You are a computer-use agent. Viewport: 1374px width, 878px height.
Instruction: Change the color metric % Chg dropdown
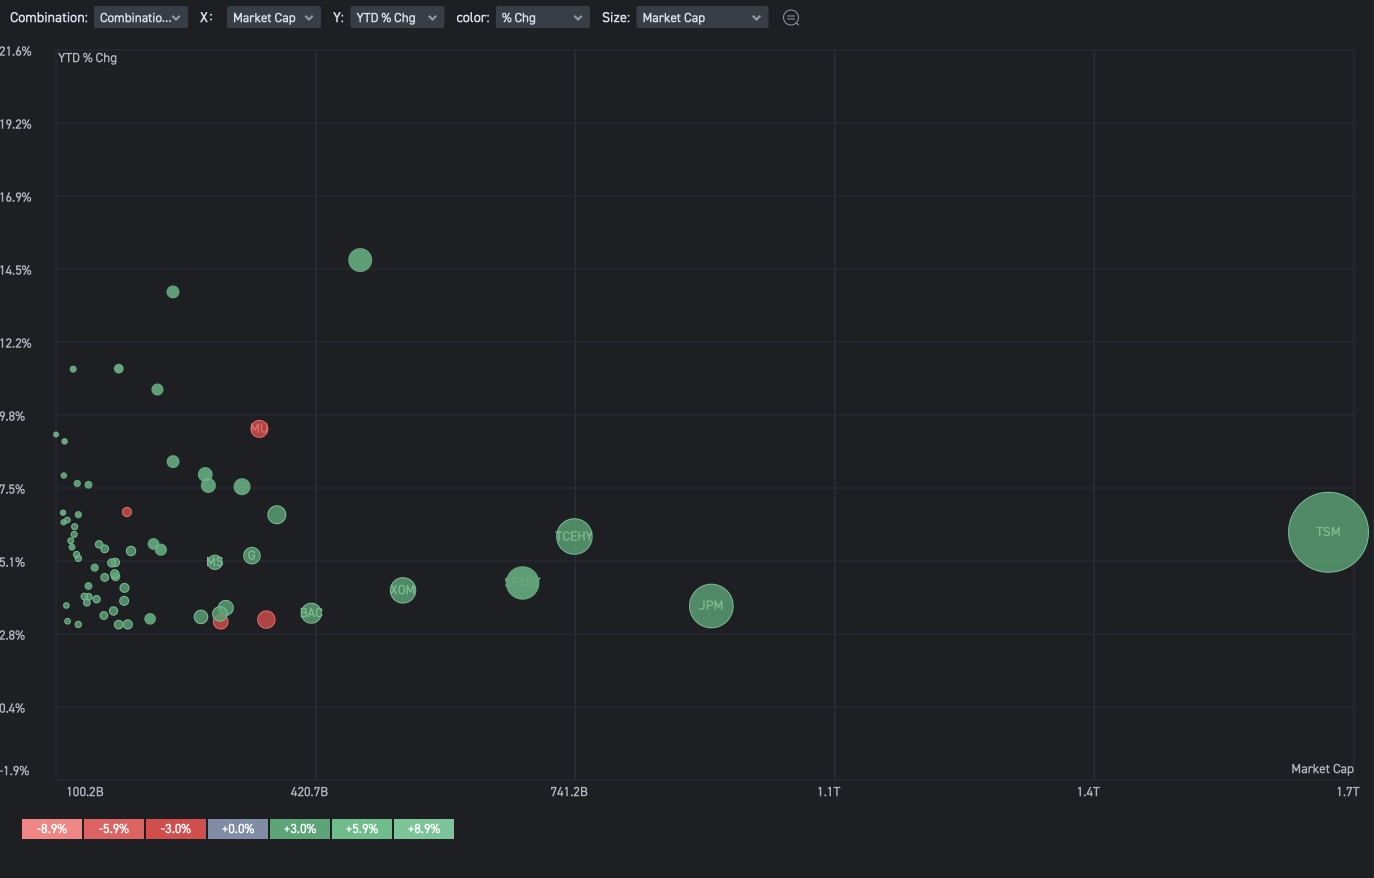click(x=542, y=18)
